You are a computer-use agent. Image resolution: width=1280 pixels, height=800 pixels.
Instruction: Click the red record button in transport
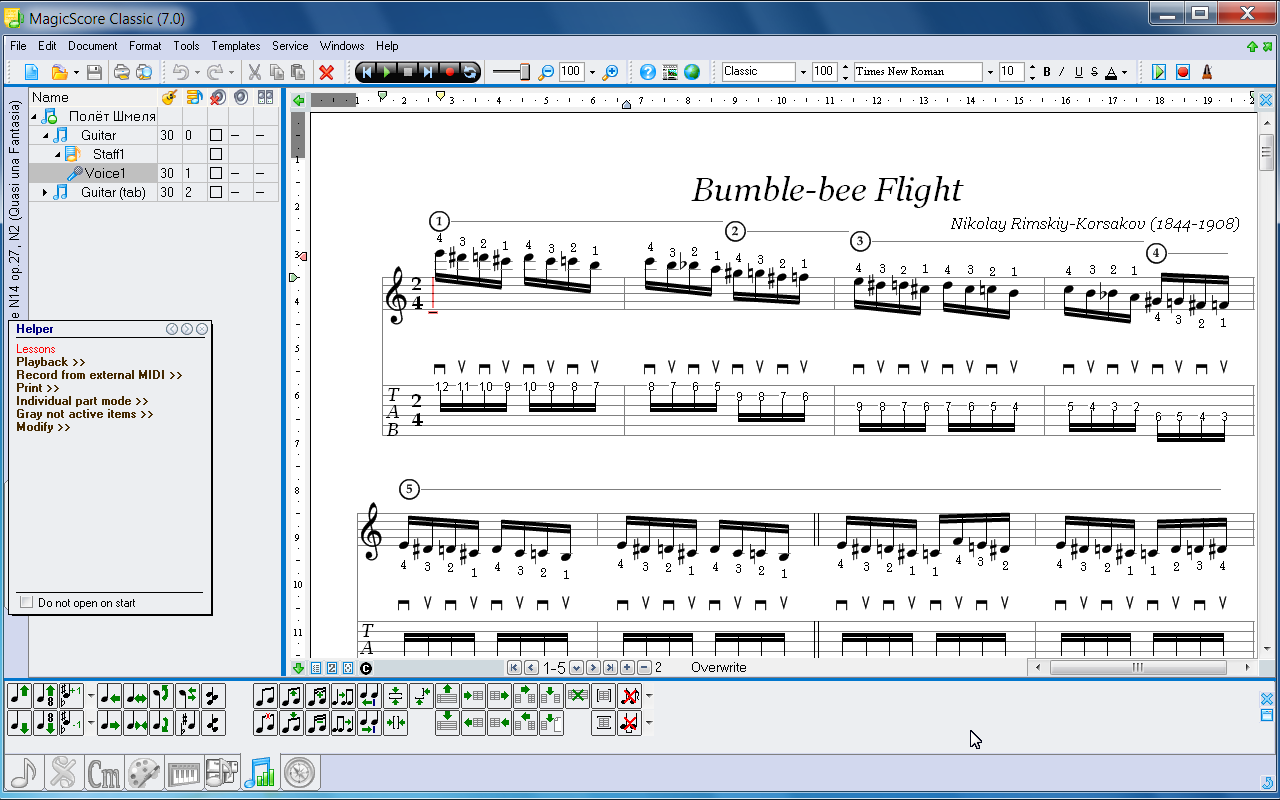[x=450, y=72]
